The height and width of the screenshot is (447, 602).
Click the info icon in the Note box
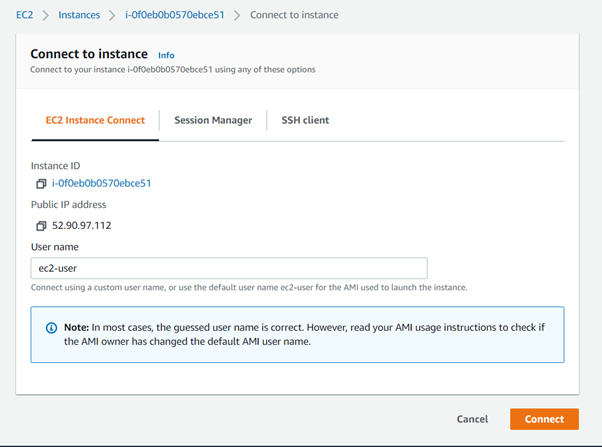[x=51, y=328]
